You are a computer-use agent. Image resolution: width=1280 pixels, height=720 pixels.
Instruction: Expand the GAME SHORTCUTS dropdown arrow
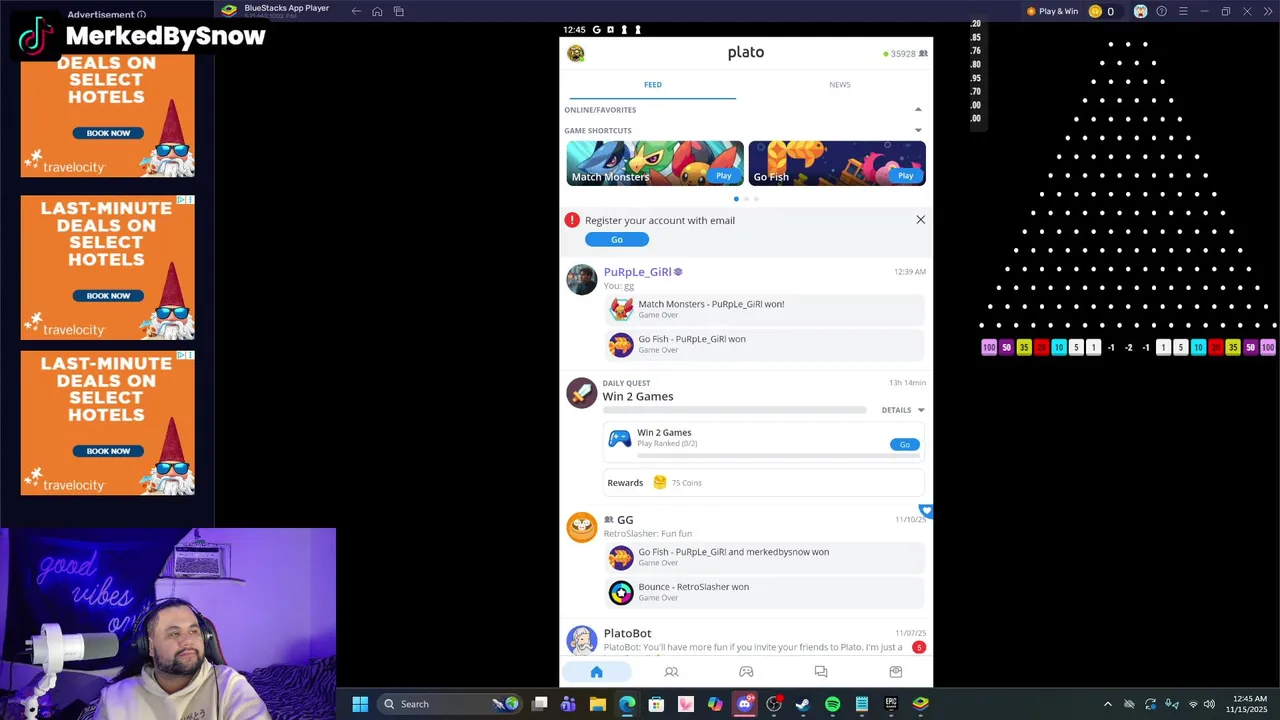918,130
